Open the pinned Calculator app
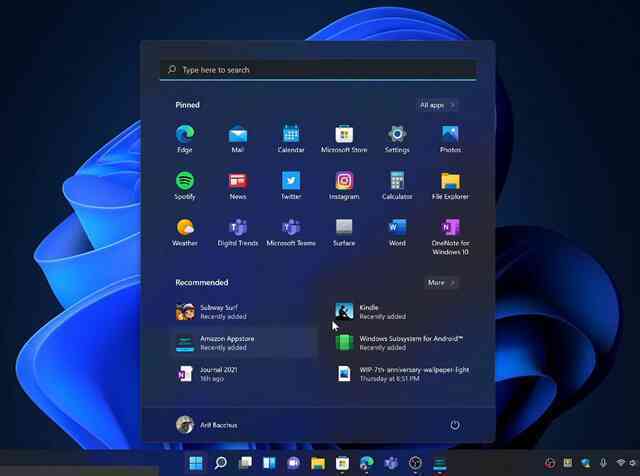 (x=397, y=186)
